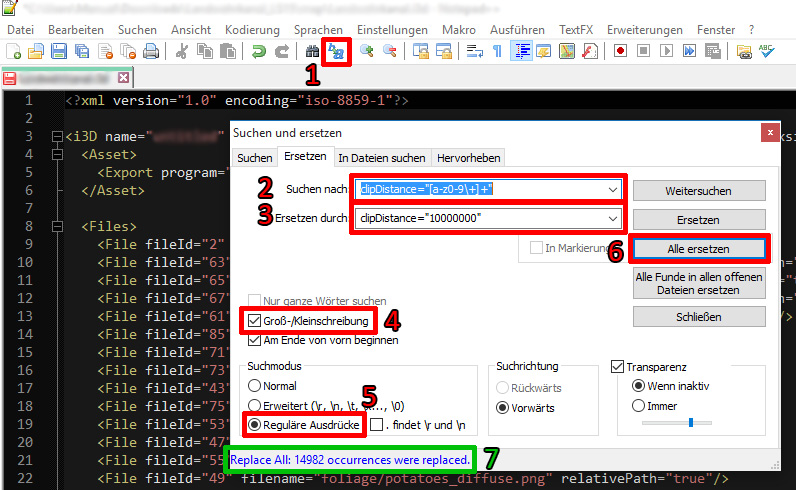The width and height of the screenshot is (796, 490).
Task: Click into the Ersetzen durch text field
Action: (x=480, y=218)
